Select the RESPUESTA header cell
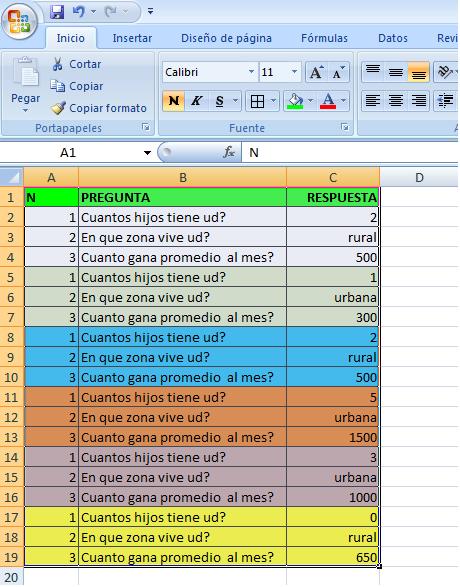 [x=333, y=197]
